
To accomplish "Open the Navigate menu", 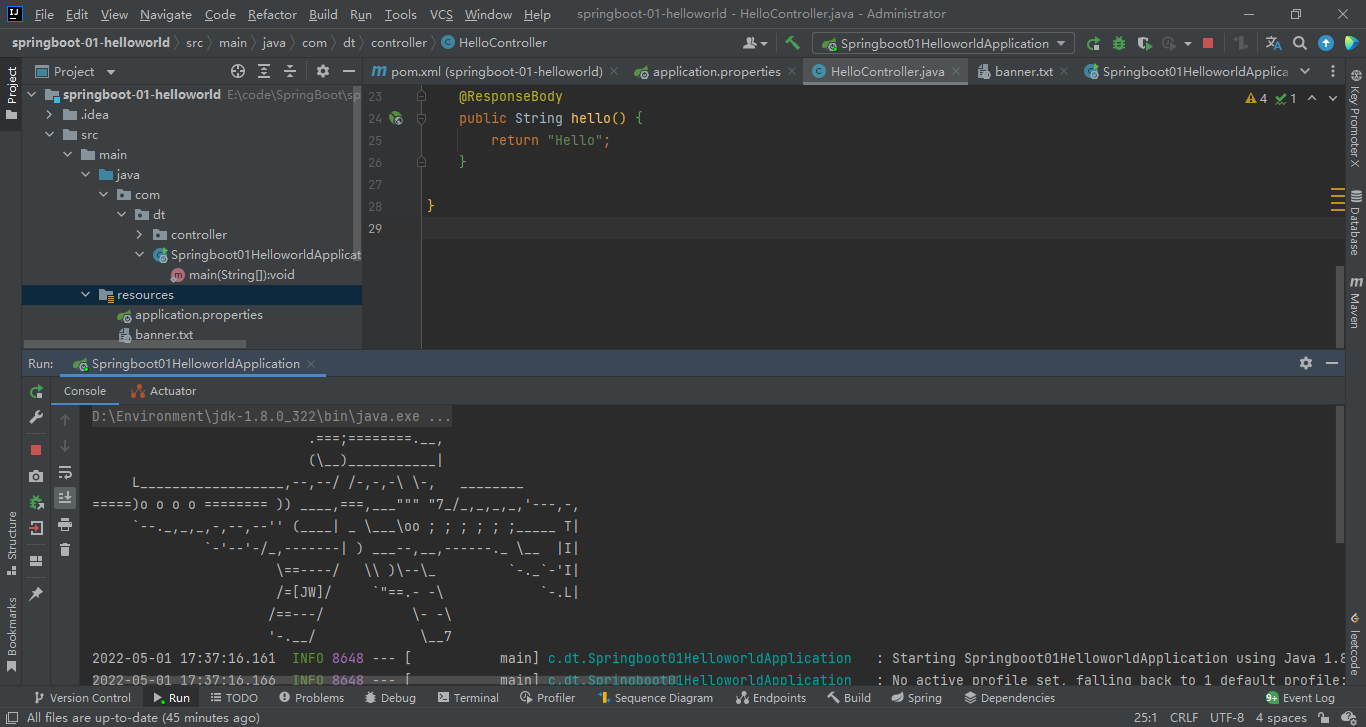I will pyautogui.click(x=166, y=14).
